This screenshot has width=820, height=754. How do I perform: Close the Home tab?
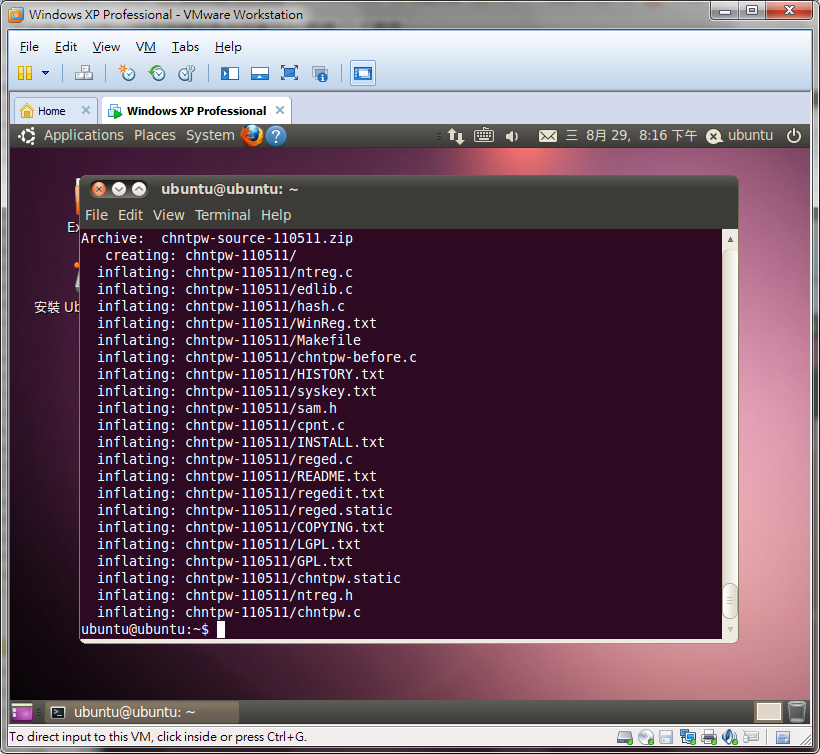pos(86,110)
